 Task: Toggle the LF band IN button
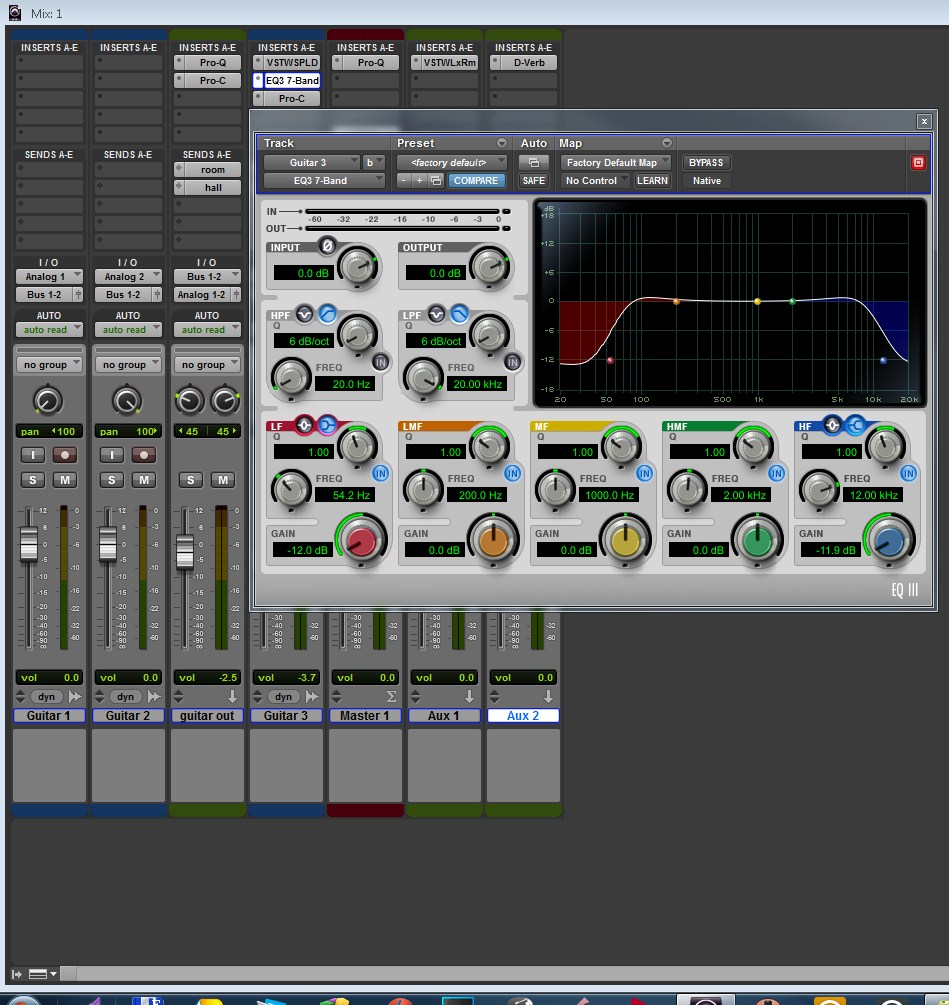coord(381,473)
